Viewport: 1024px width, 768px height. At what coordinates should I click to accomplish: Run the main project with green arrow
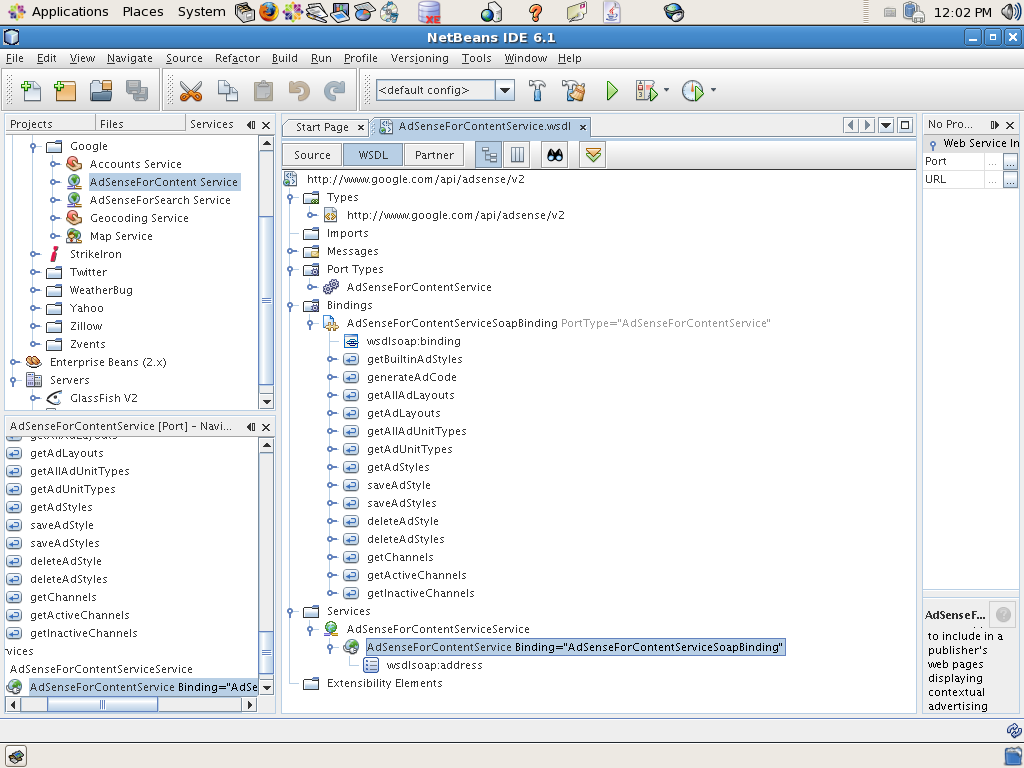(x=612, y=91)
